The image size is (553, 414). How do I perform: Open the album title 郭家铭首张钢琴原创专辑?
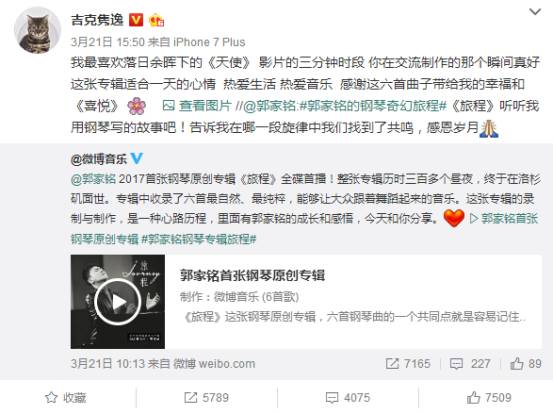point(252,275)
